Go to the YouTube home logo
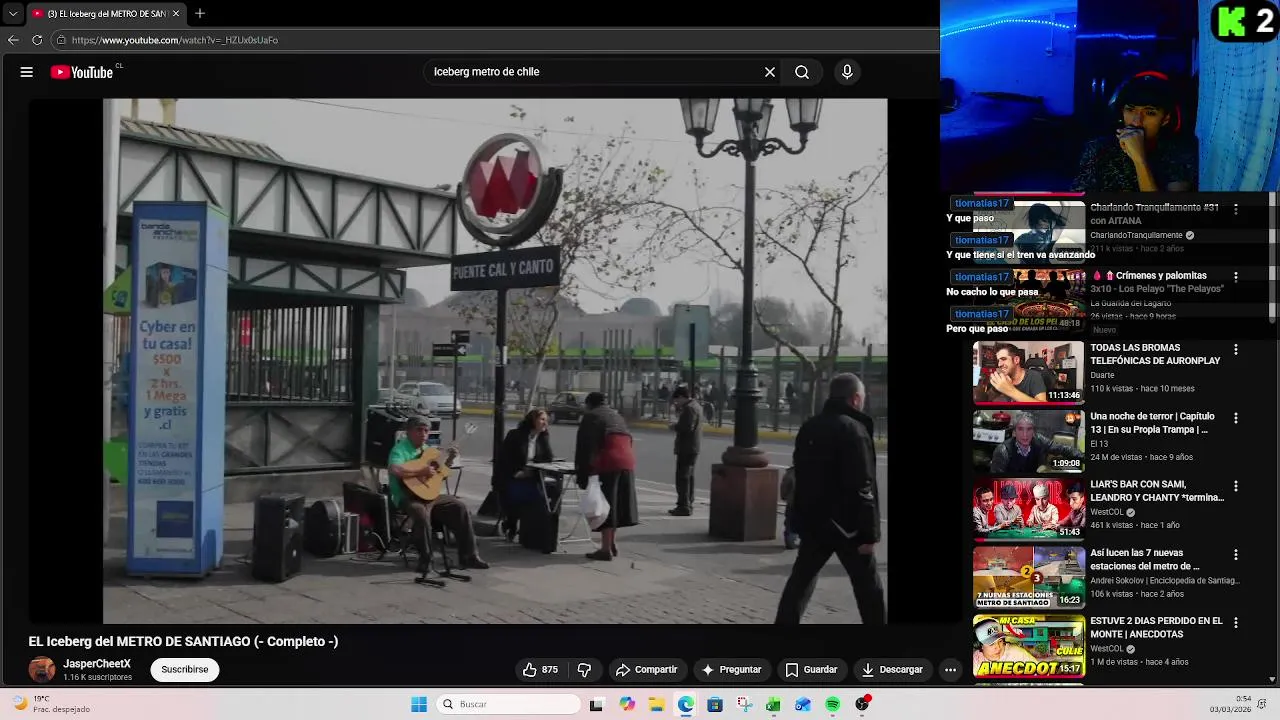Image resolution: width=1280 pixels, height=720 pixels. [82, 72]
